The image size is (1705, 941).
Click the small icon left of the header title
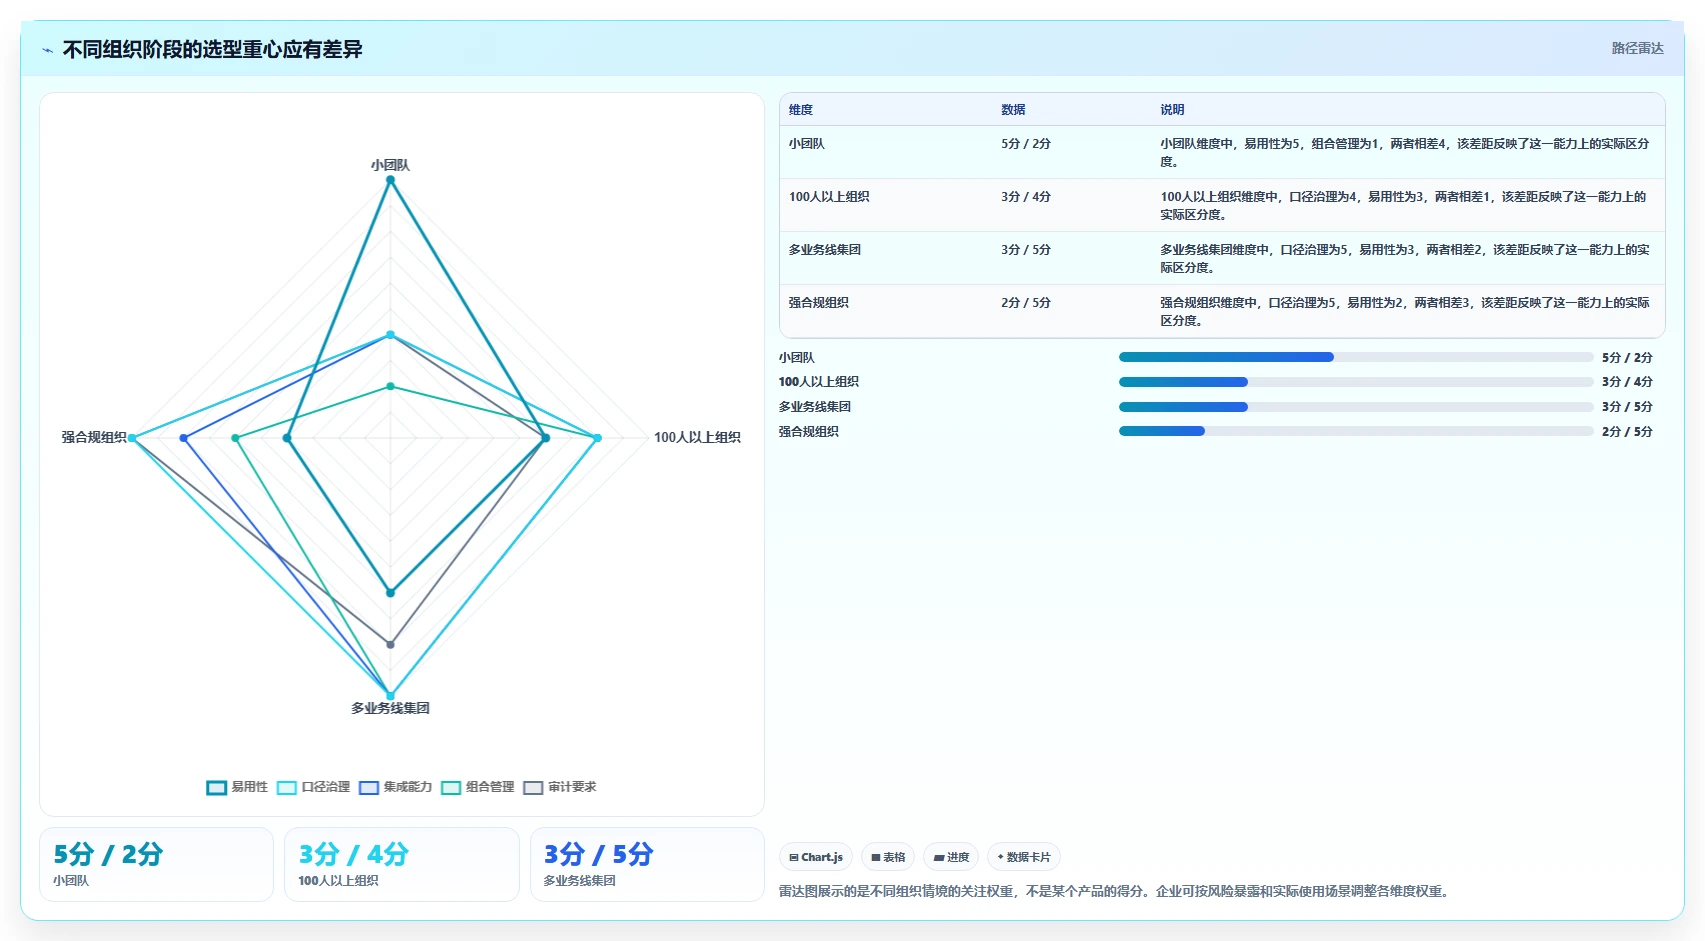47,50
